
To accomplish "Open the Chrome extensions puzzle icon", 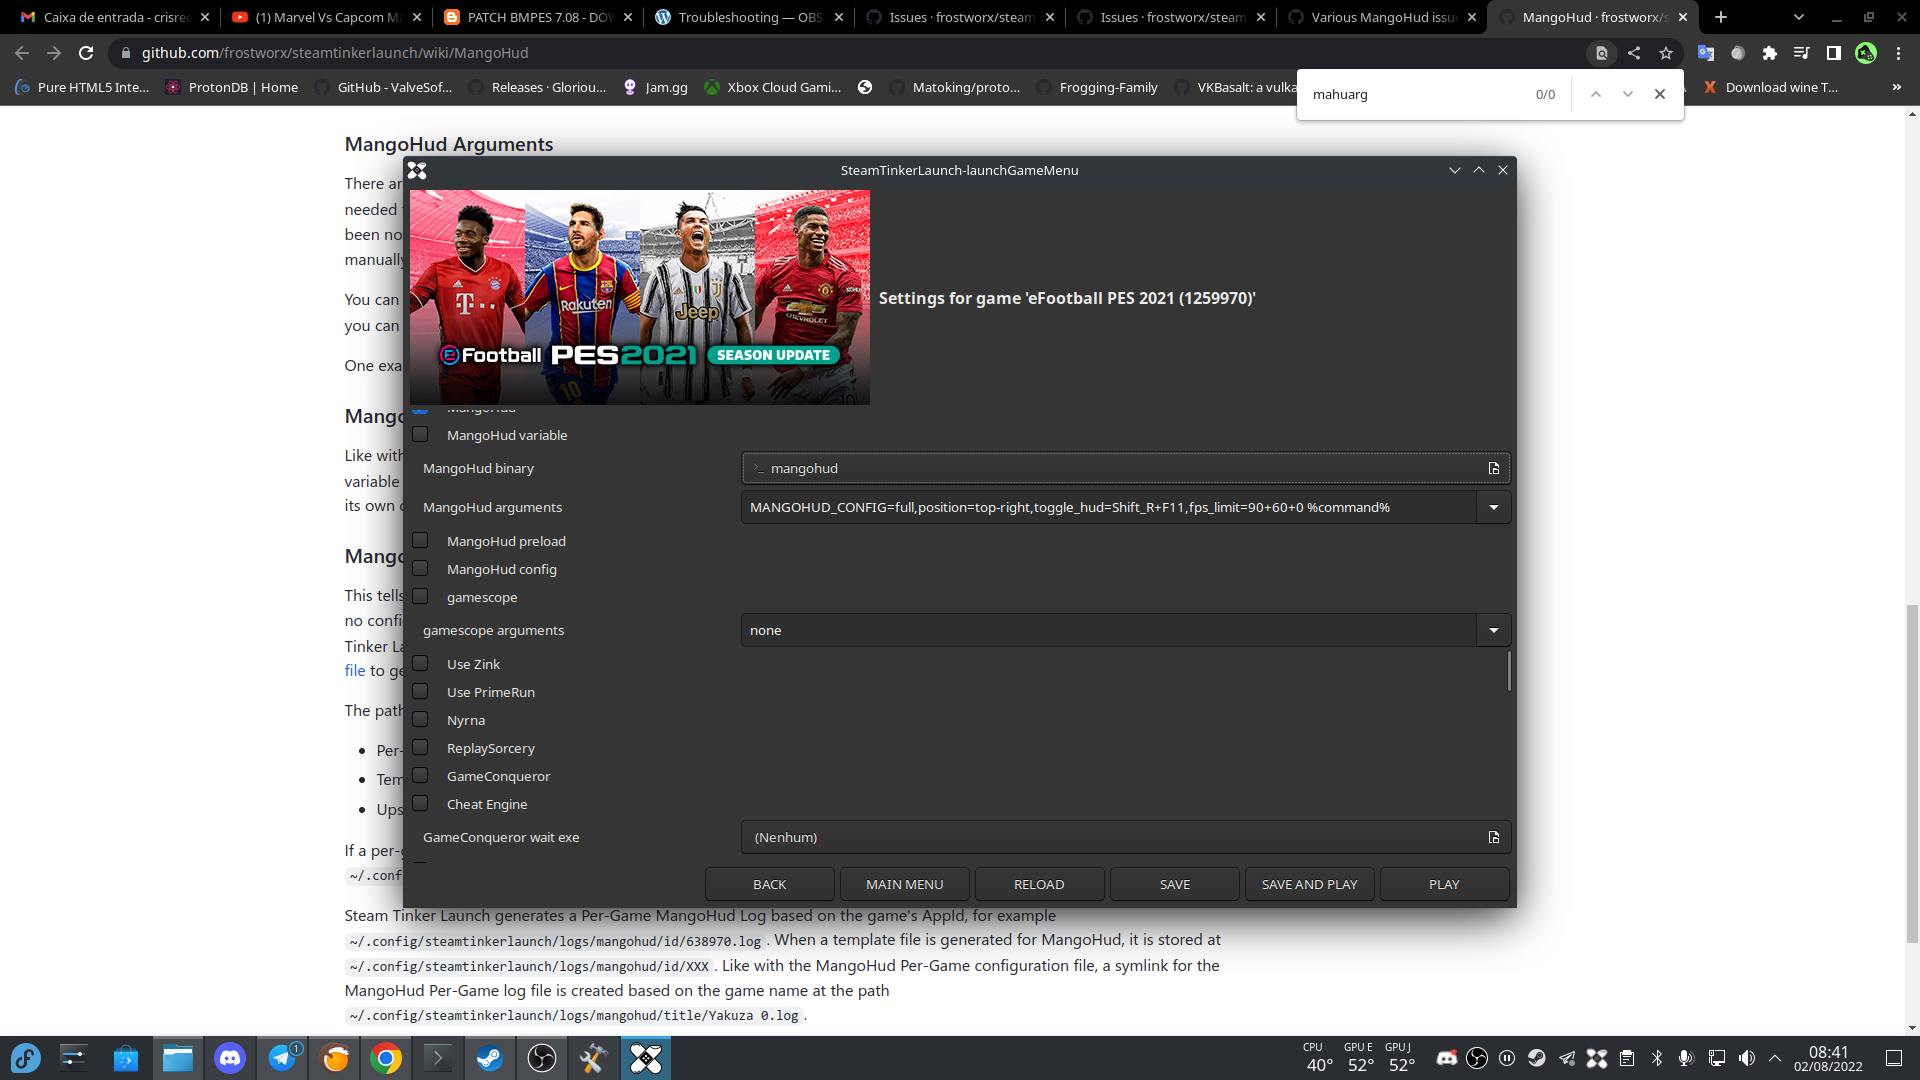I will coord(1769,53).
